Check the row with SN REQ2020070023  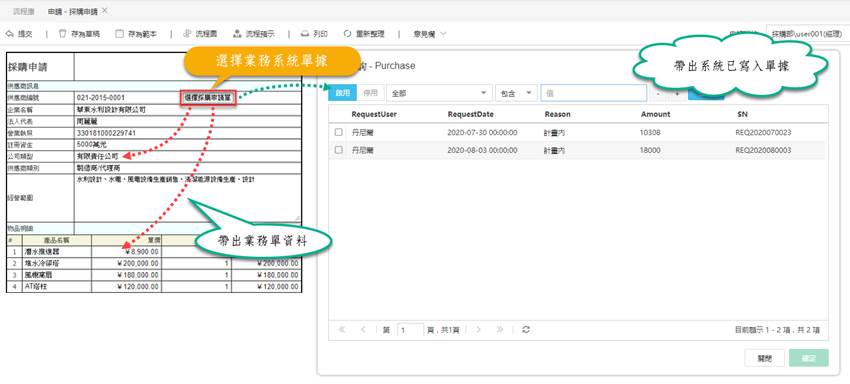(x=338, y=132)
